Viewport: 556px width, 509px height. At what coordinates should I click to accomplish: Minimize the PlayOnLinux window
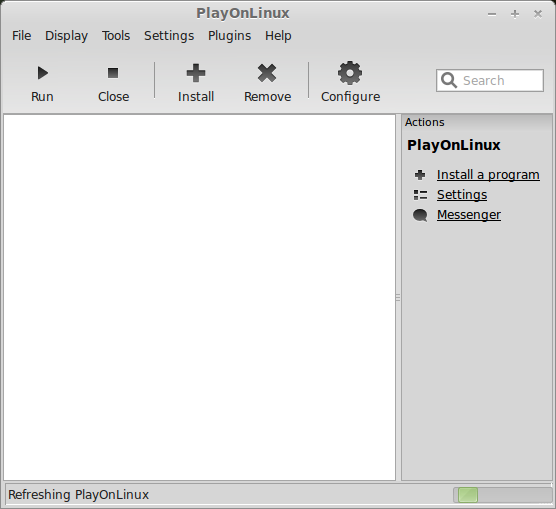[x=491, y=14]
